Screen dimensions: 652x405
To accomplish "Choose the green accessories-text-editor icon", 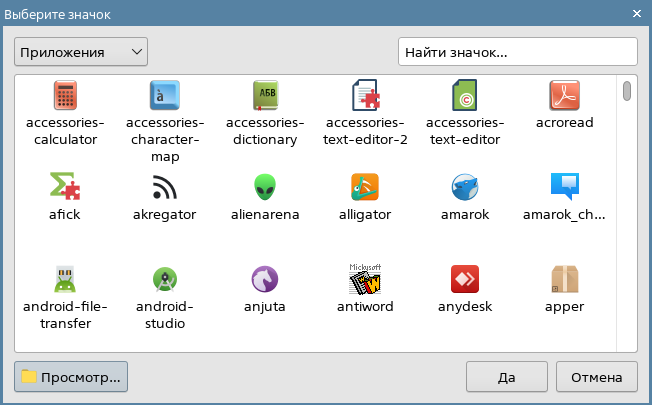I will (x=465, y=95).
